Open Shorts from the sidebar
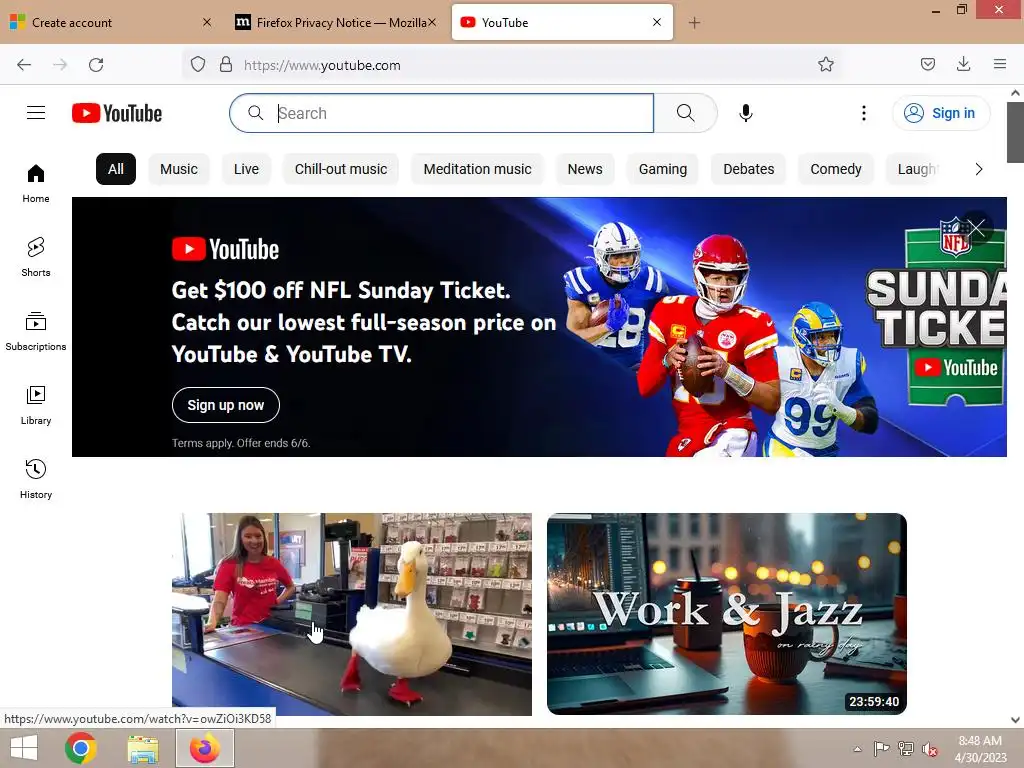Screen dimensions: 1024x768 [36, 257]
